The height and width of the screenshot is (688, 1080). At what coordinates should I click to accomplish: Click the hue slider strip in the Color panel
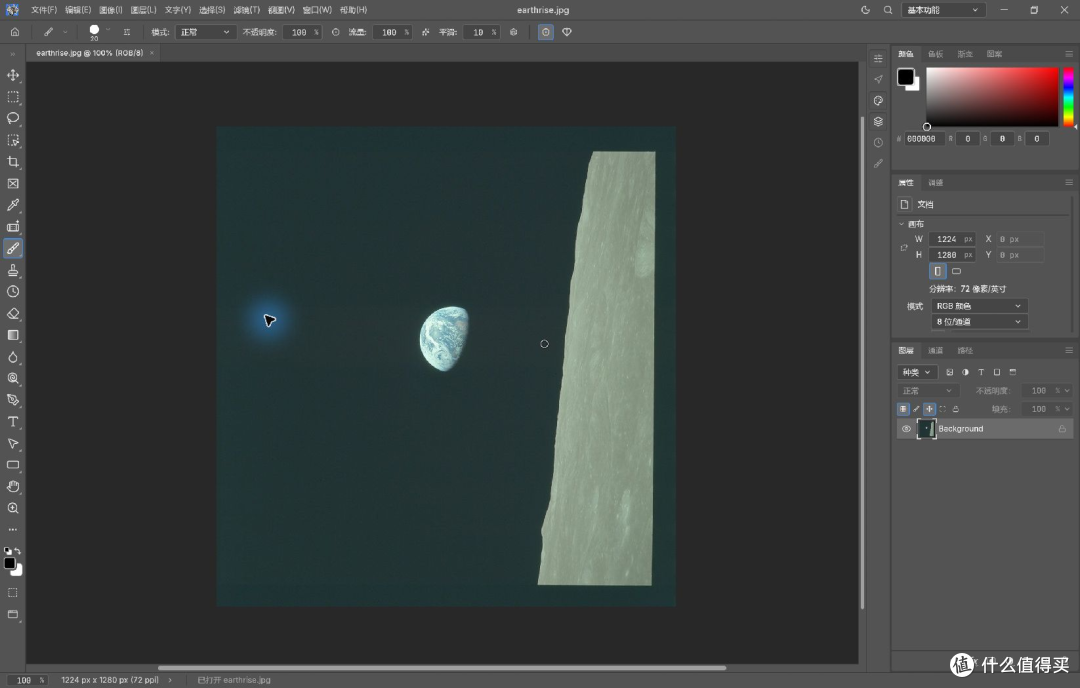1068,96
